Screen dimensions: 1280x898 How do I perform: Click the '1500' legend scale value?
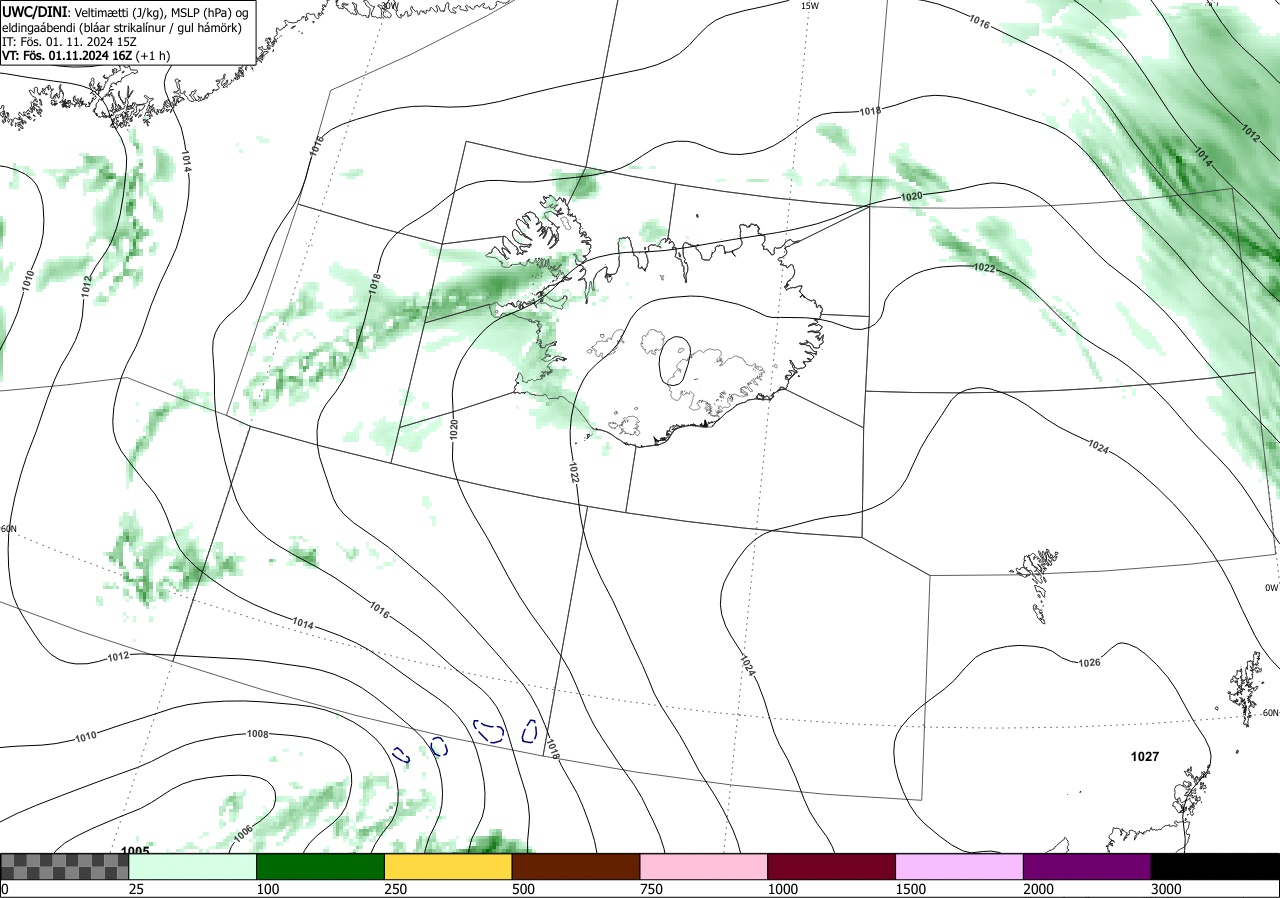(x=911, y=889)
